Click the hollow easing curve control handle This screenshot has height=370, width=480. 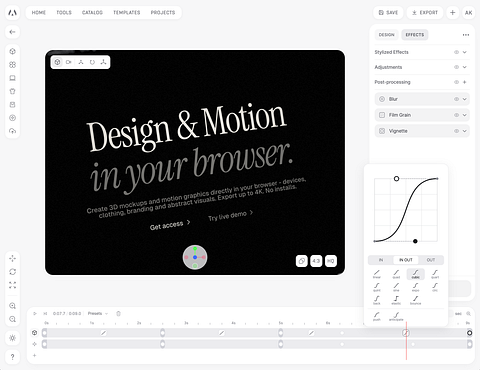click(396, 179)
